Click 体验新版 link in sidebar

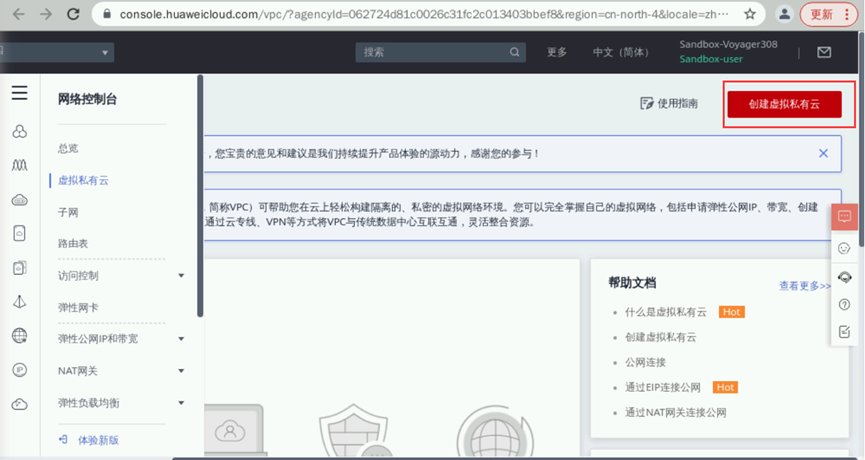point(98,440)
